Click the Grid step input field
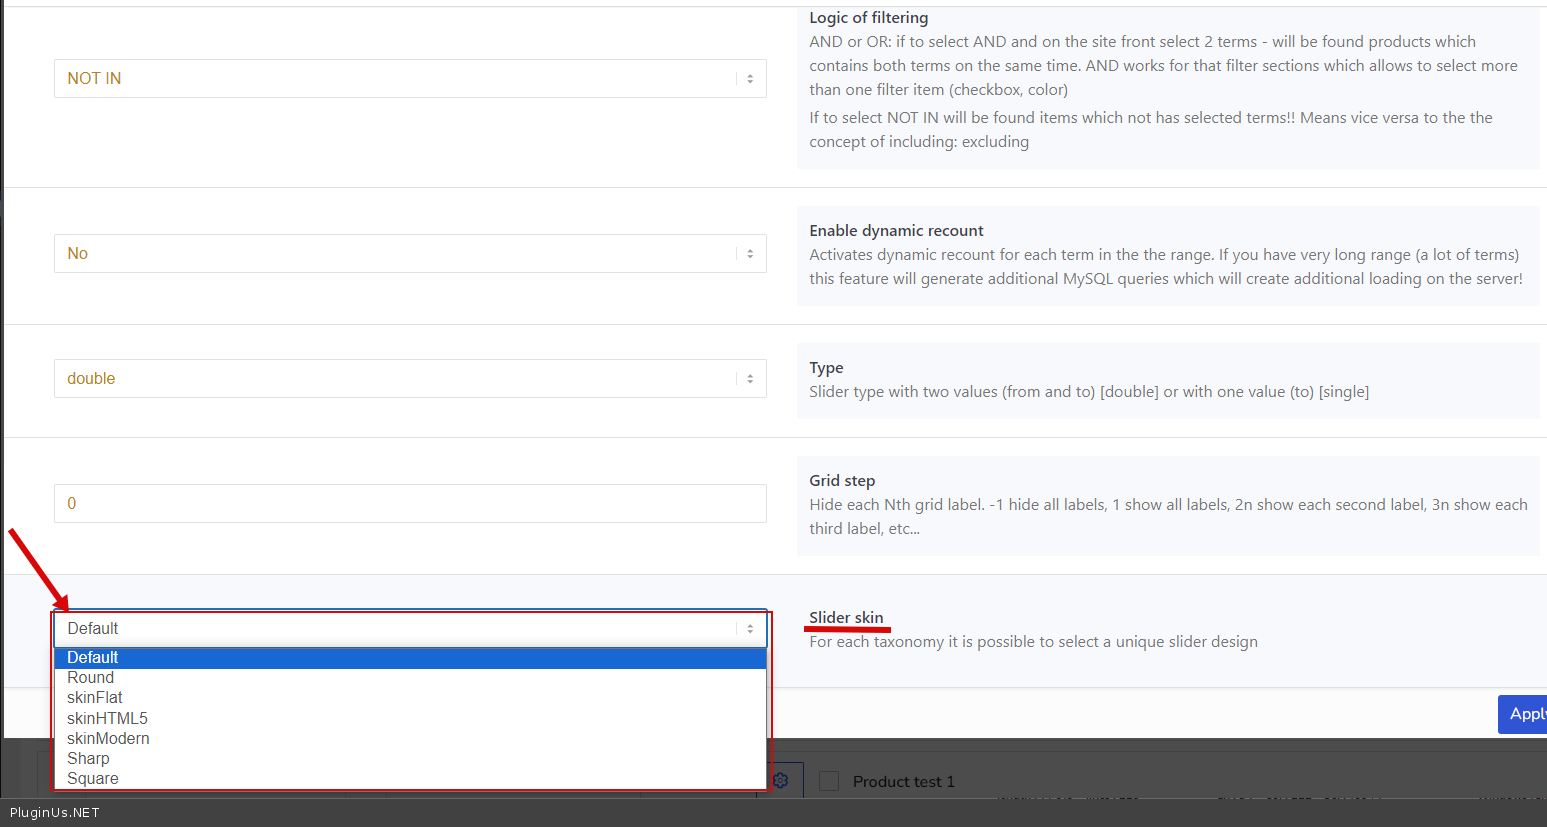This screenshot has height=827, width=1547. (410, 503)
